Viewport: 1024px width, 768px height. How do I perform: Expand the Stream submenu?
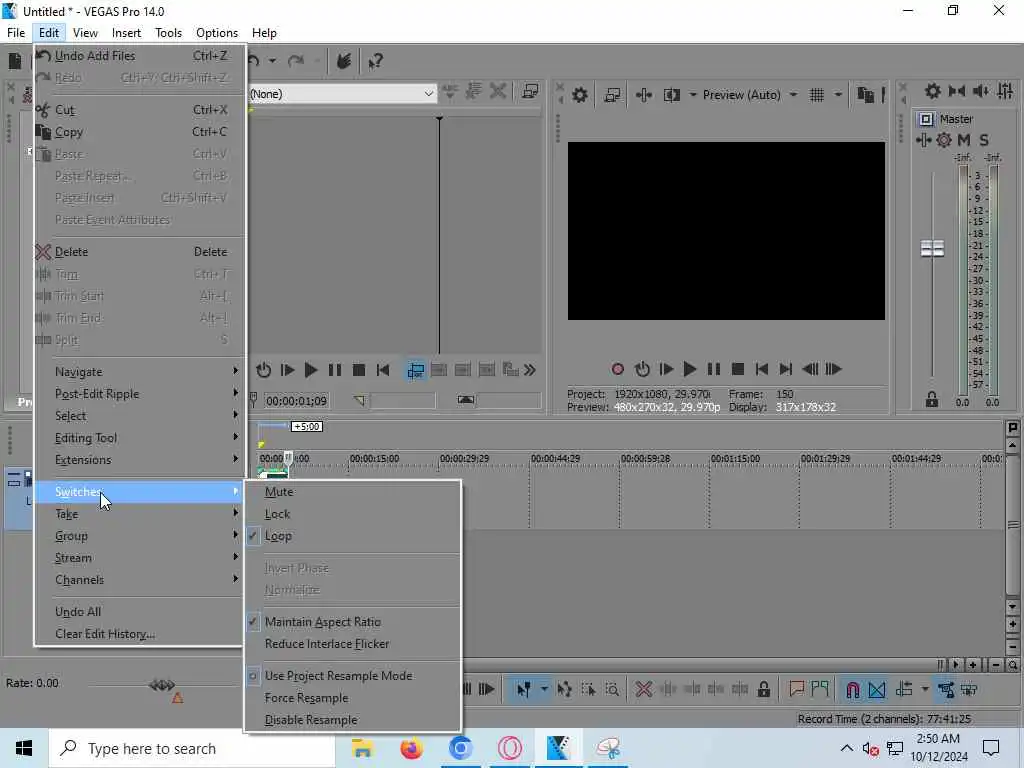pos(139,558)
